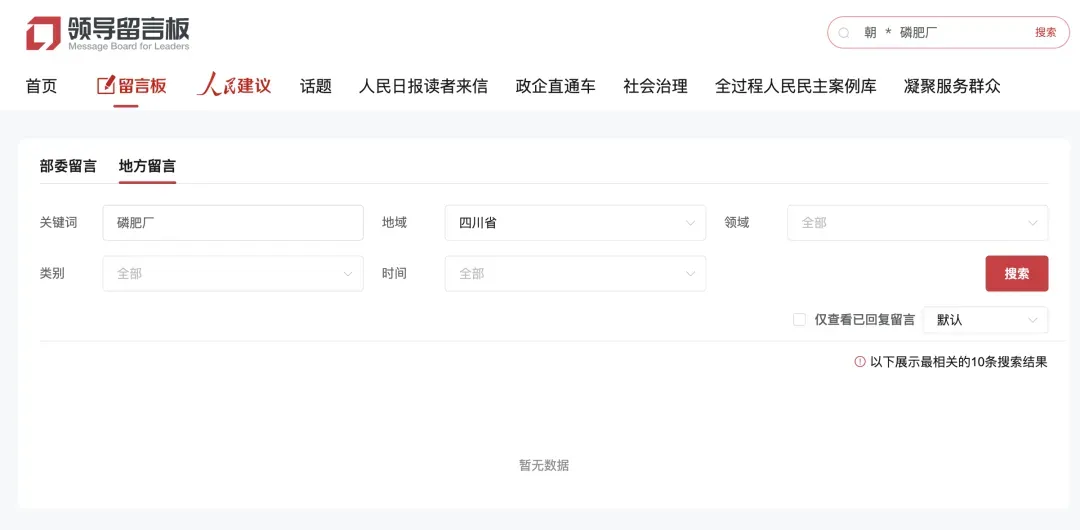1080x530 pixels.
Task: Select the 地方留言 tab
Action: 147,166
